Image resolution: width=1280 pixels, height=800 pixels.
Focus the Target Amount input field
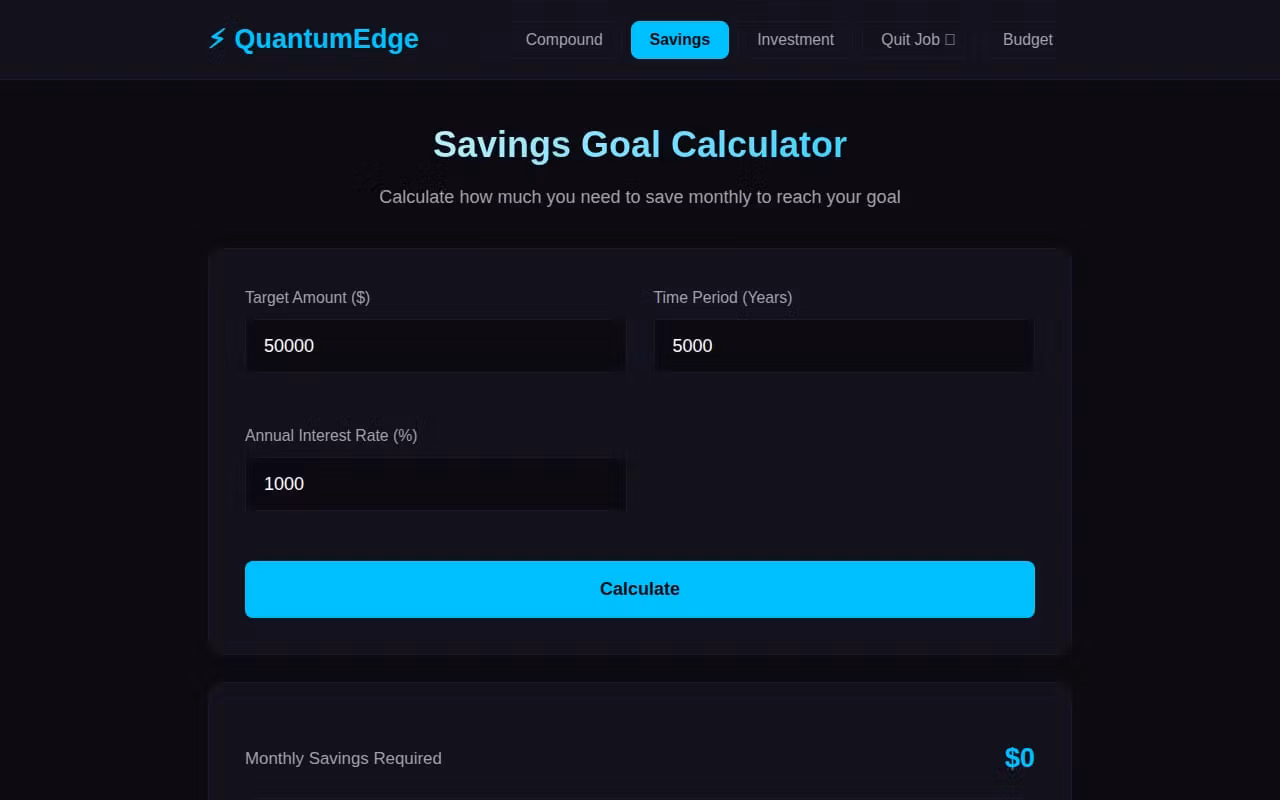point(435,346)
